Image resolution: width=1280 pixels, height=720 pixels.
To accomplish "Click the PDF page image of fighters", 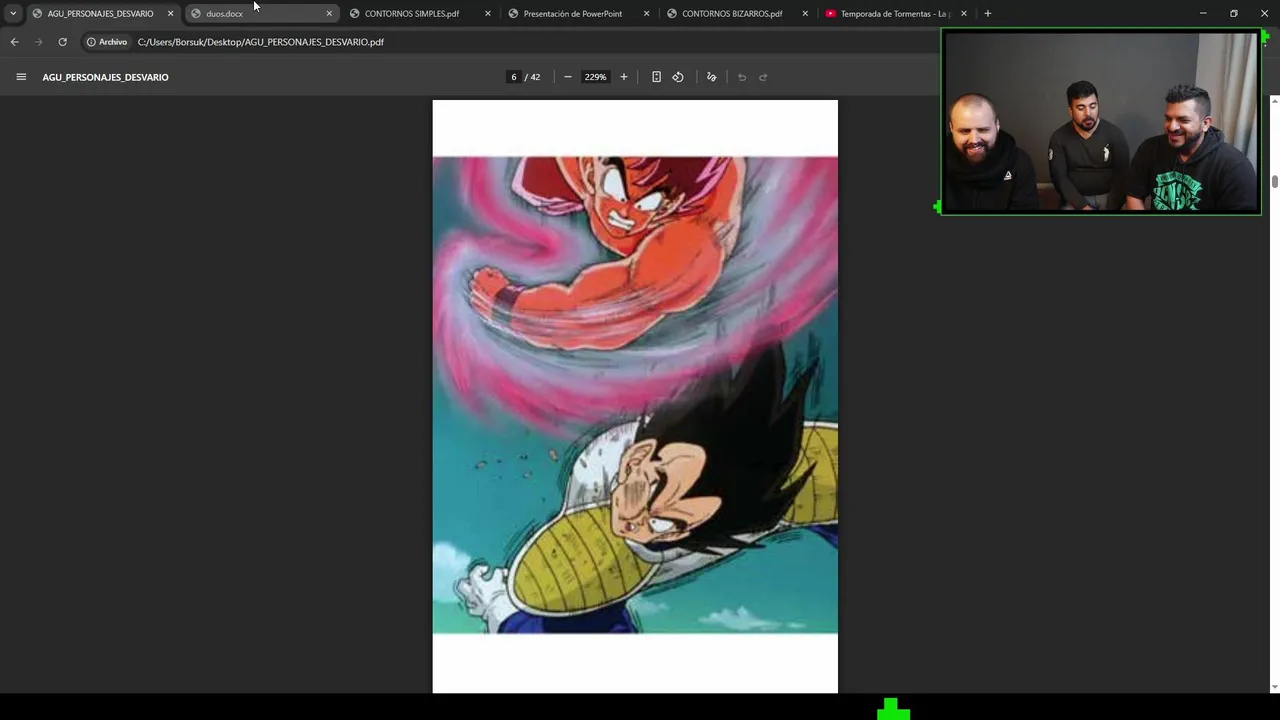I will 635,395.
